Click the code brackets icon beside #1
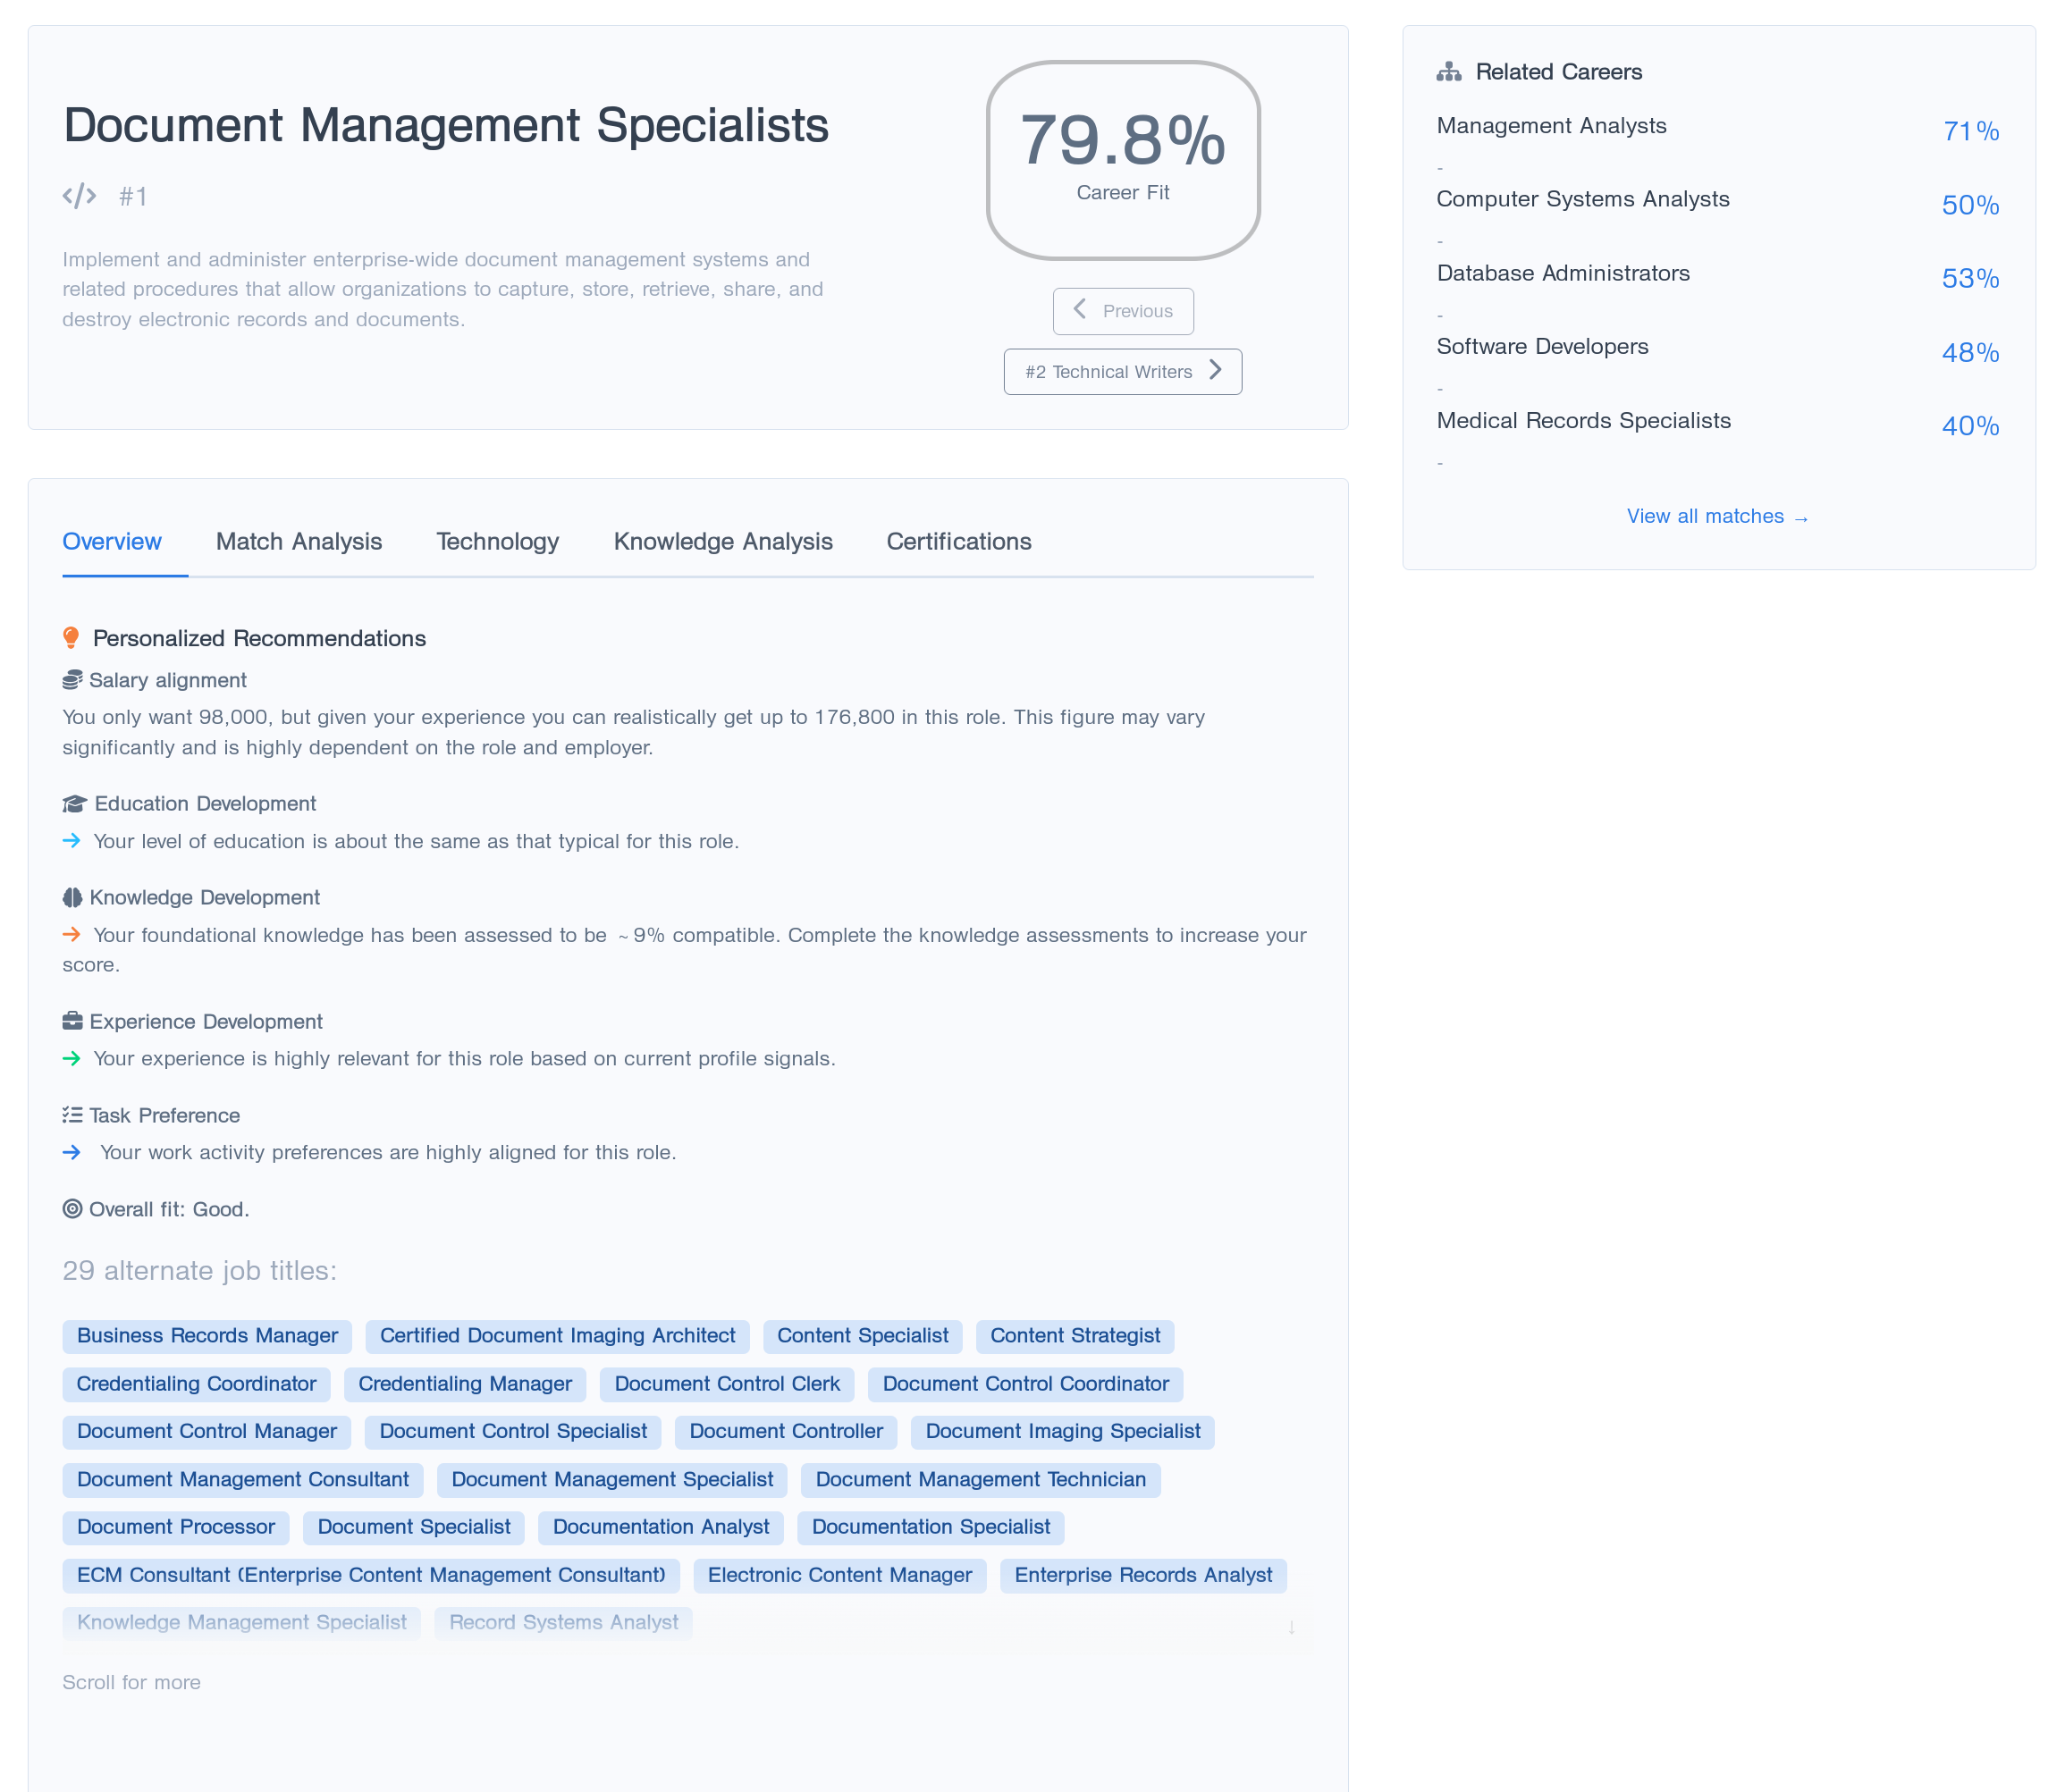The image size is (2065, 1792). point(79,196)
